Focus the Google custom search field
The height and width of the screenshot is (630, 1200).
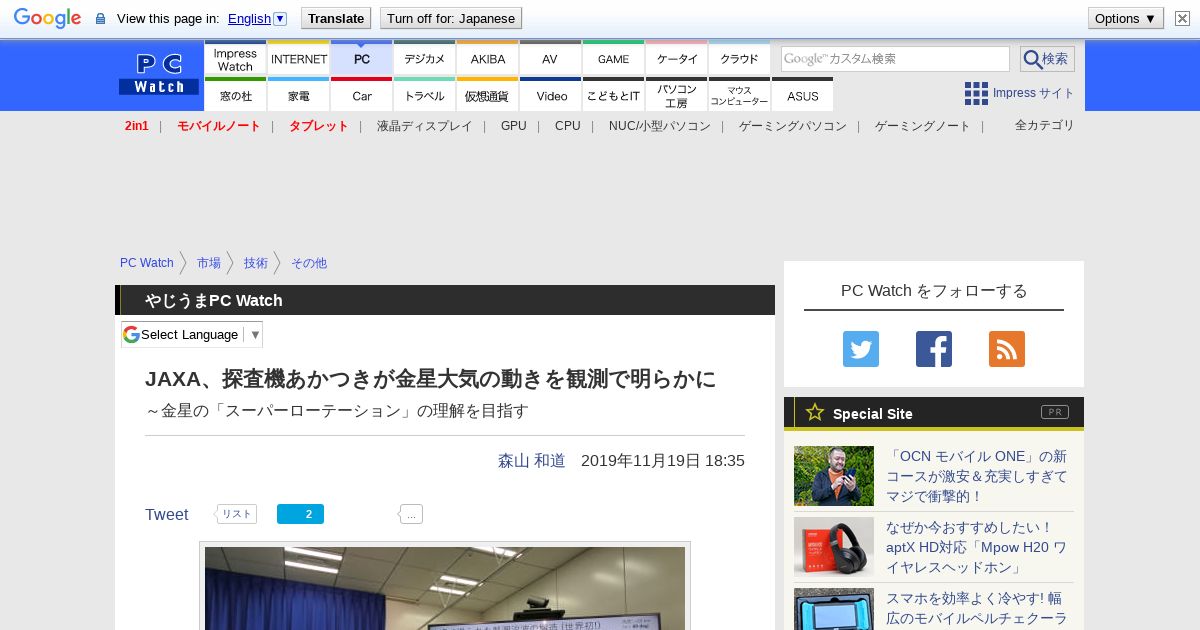tap(895, 59)
